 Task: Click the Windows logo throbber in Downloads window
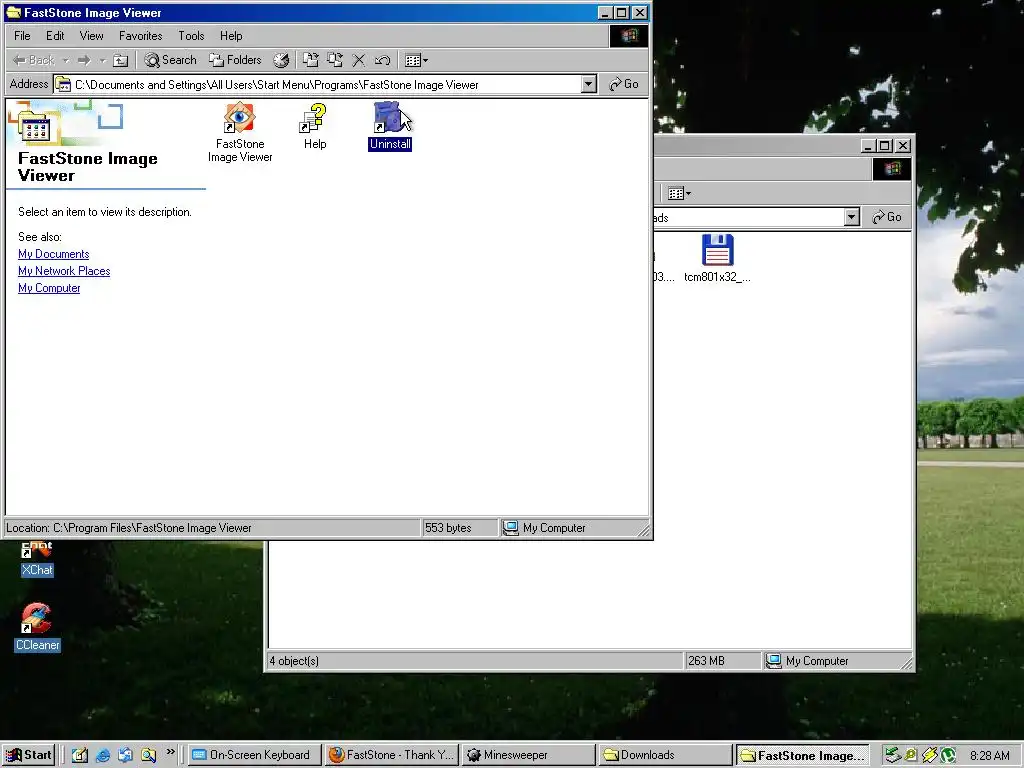(x=892, y=169)
